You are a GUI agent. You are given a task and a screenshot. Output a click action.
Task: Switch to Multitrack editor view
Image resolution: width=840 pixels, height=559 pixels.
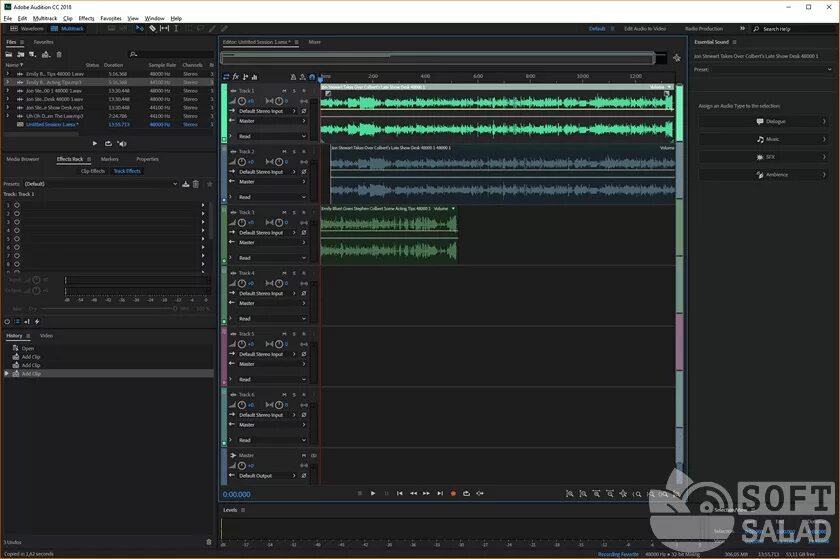pos(68,28)
